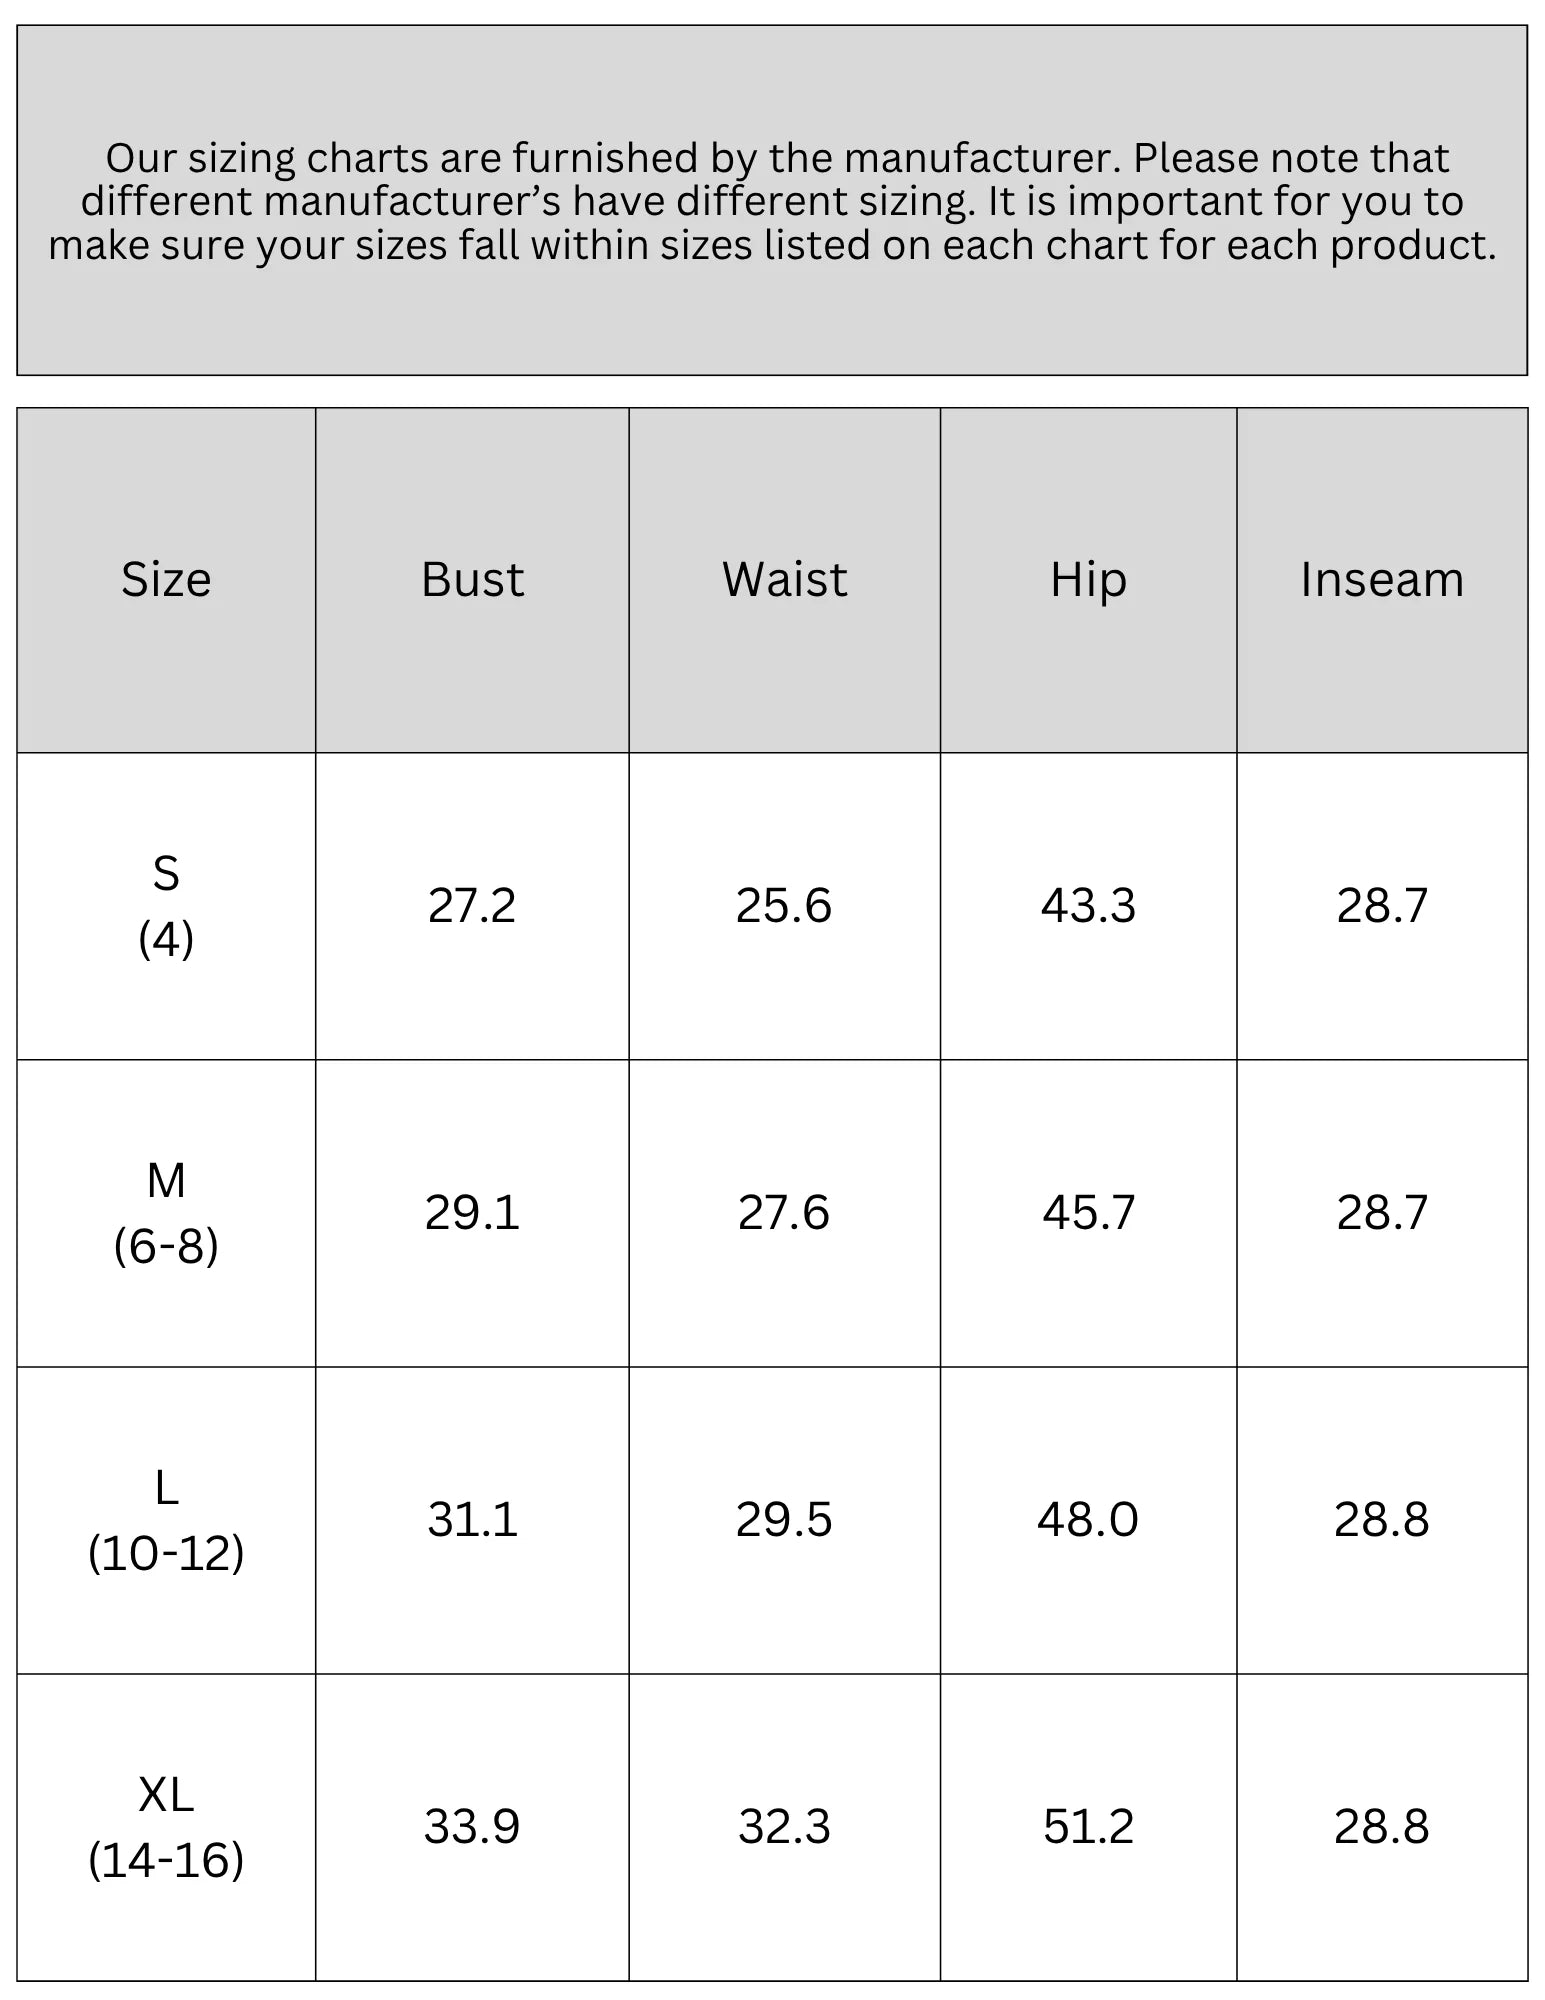Click the 25.6 waist value
This screenshot has height=2000, width=1545.
pyautogui.click(x=784, y=906)
